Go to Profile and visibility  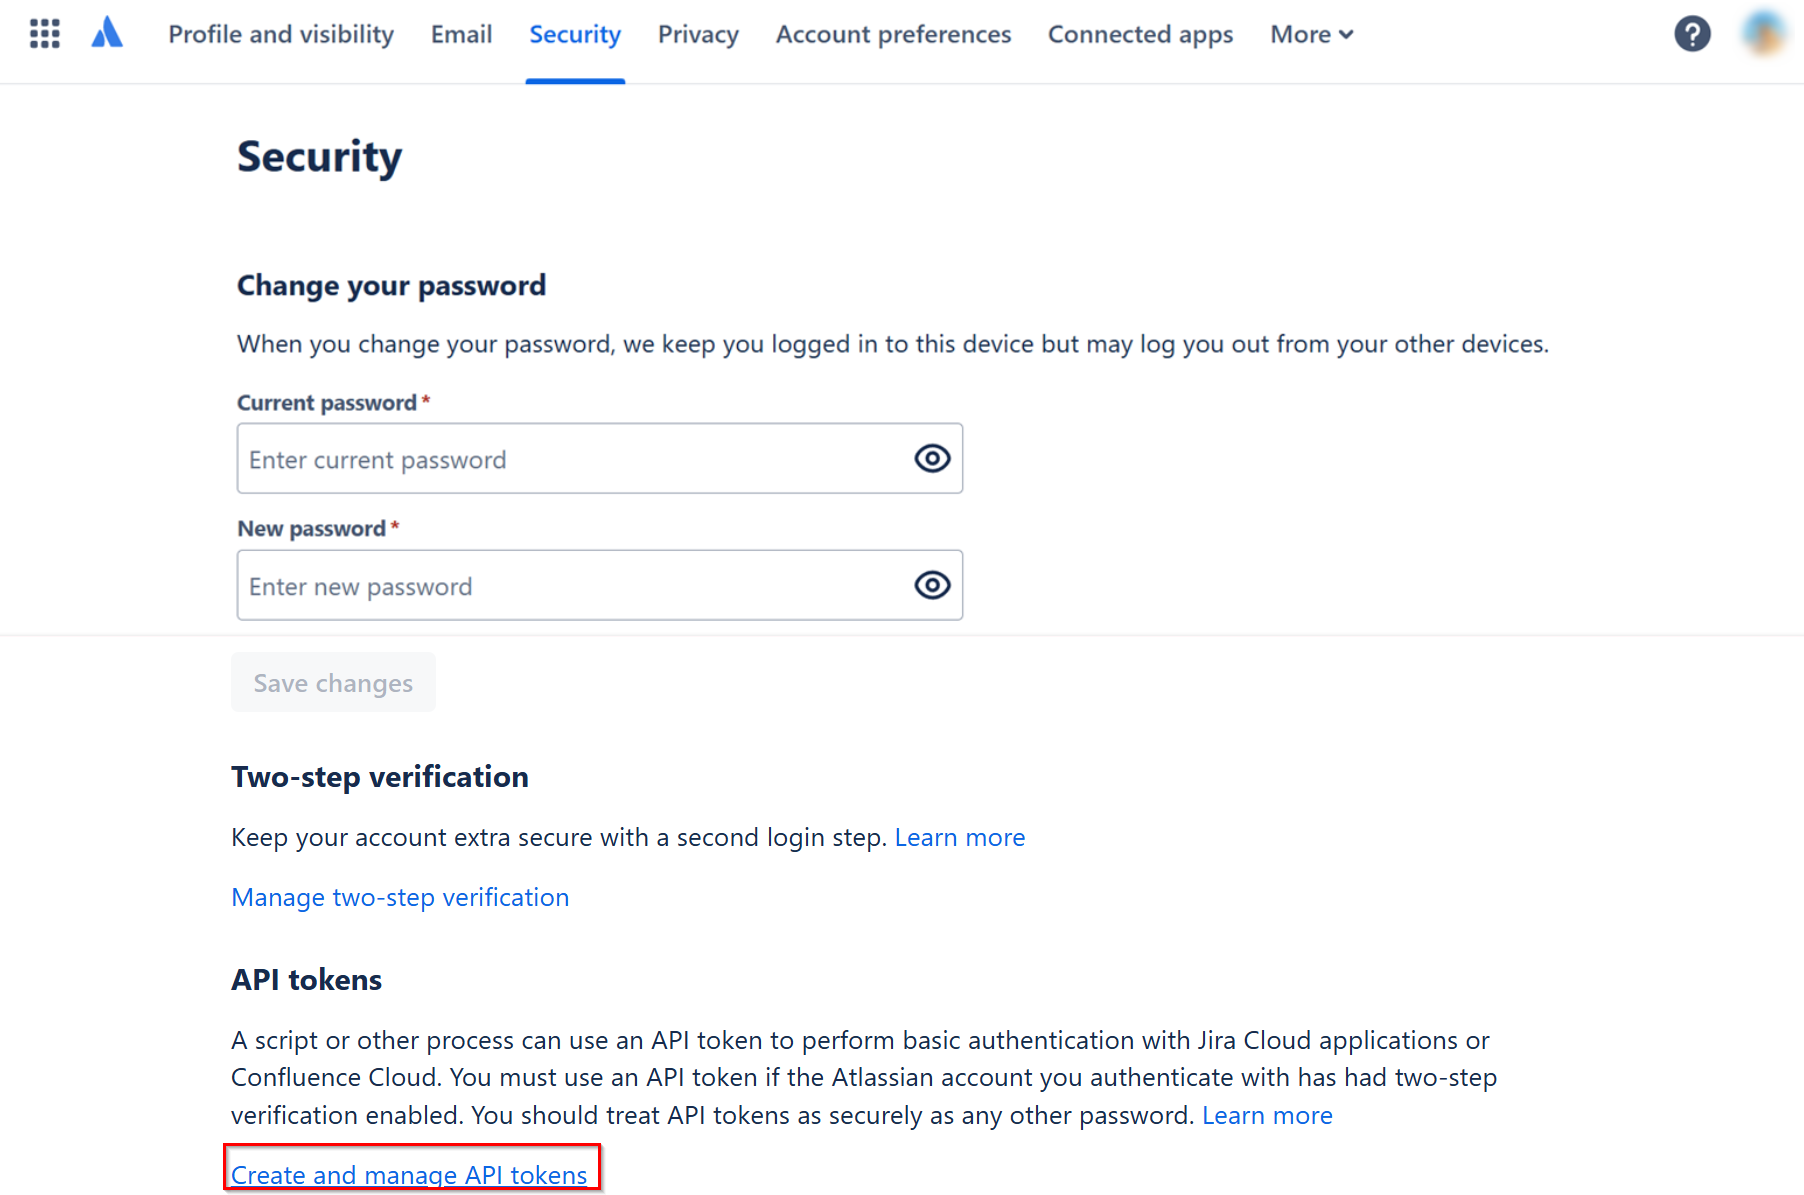tap(280, 33)
